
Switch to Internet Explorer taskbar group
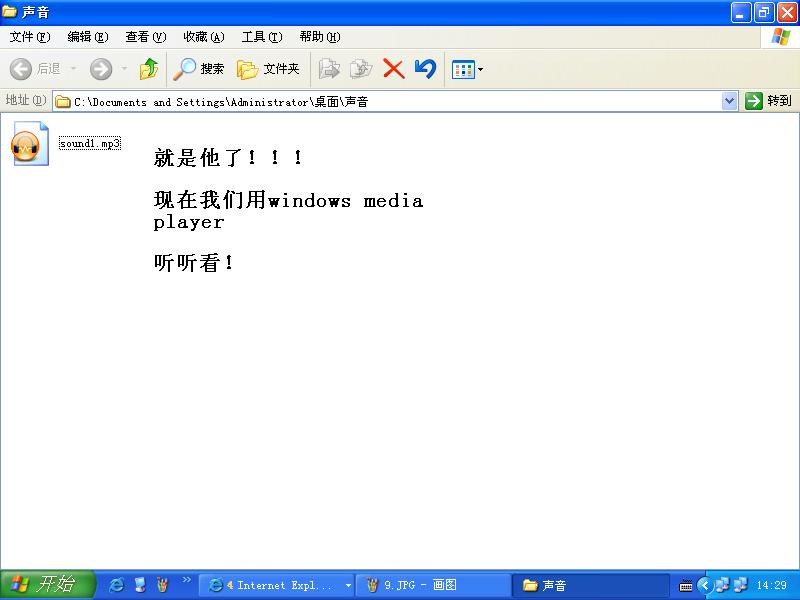pyautogui.click(x=276, y=585)
